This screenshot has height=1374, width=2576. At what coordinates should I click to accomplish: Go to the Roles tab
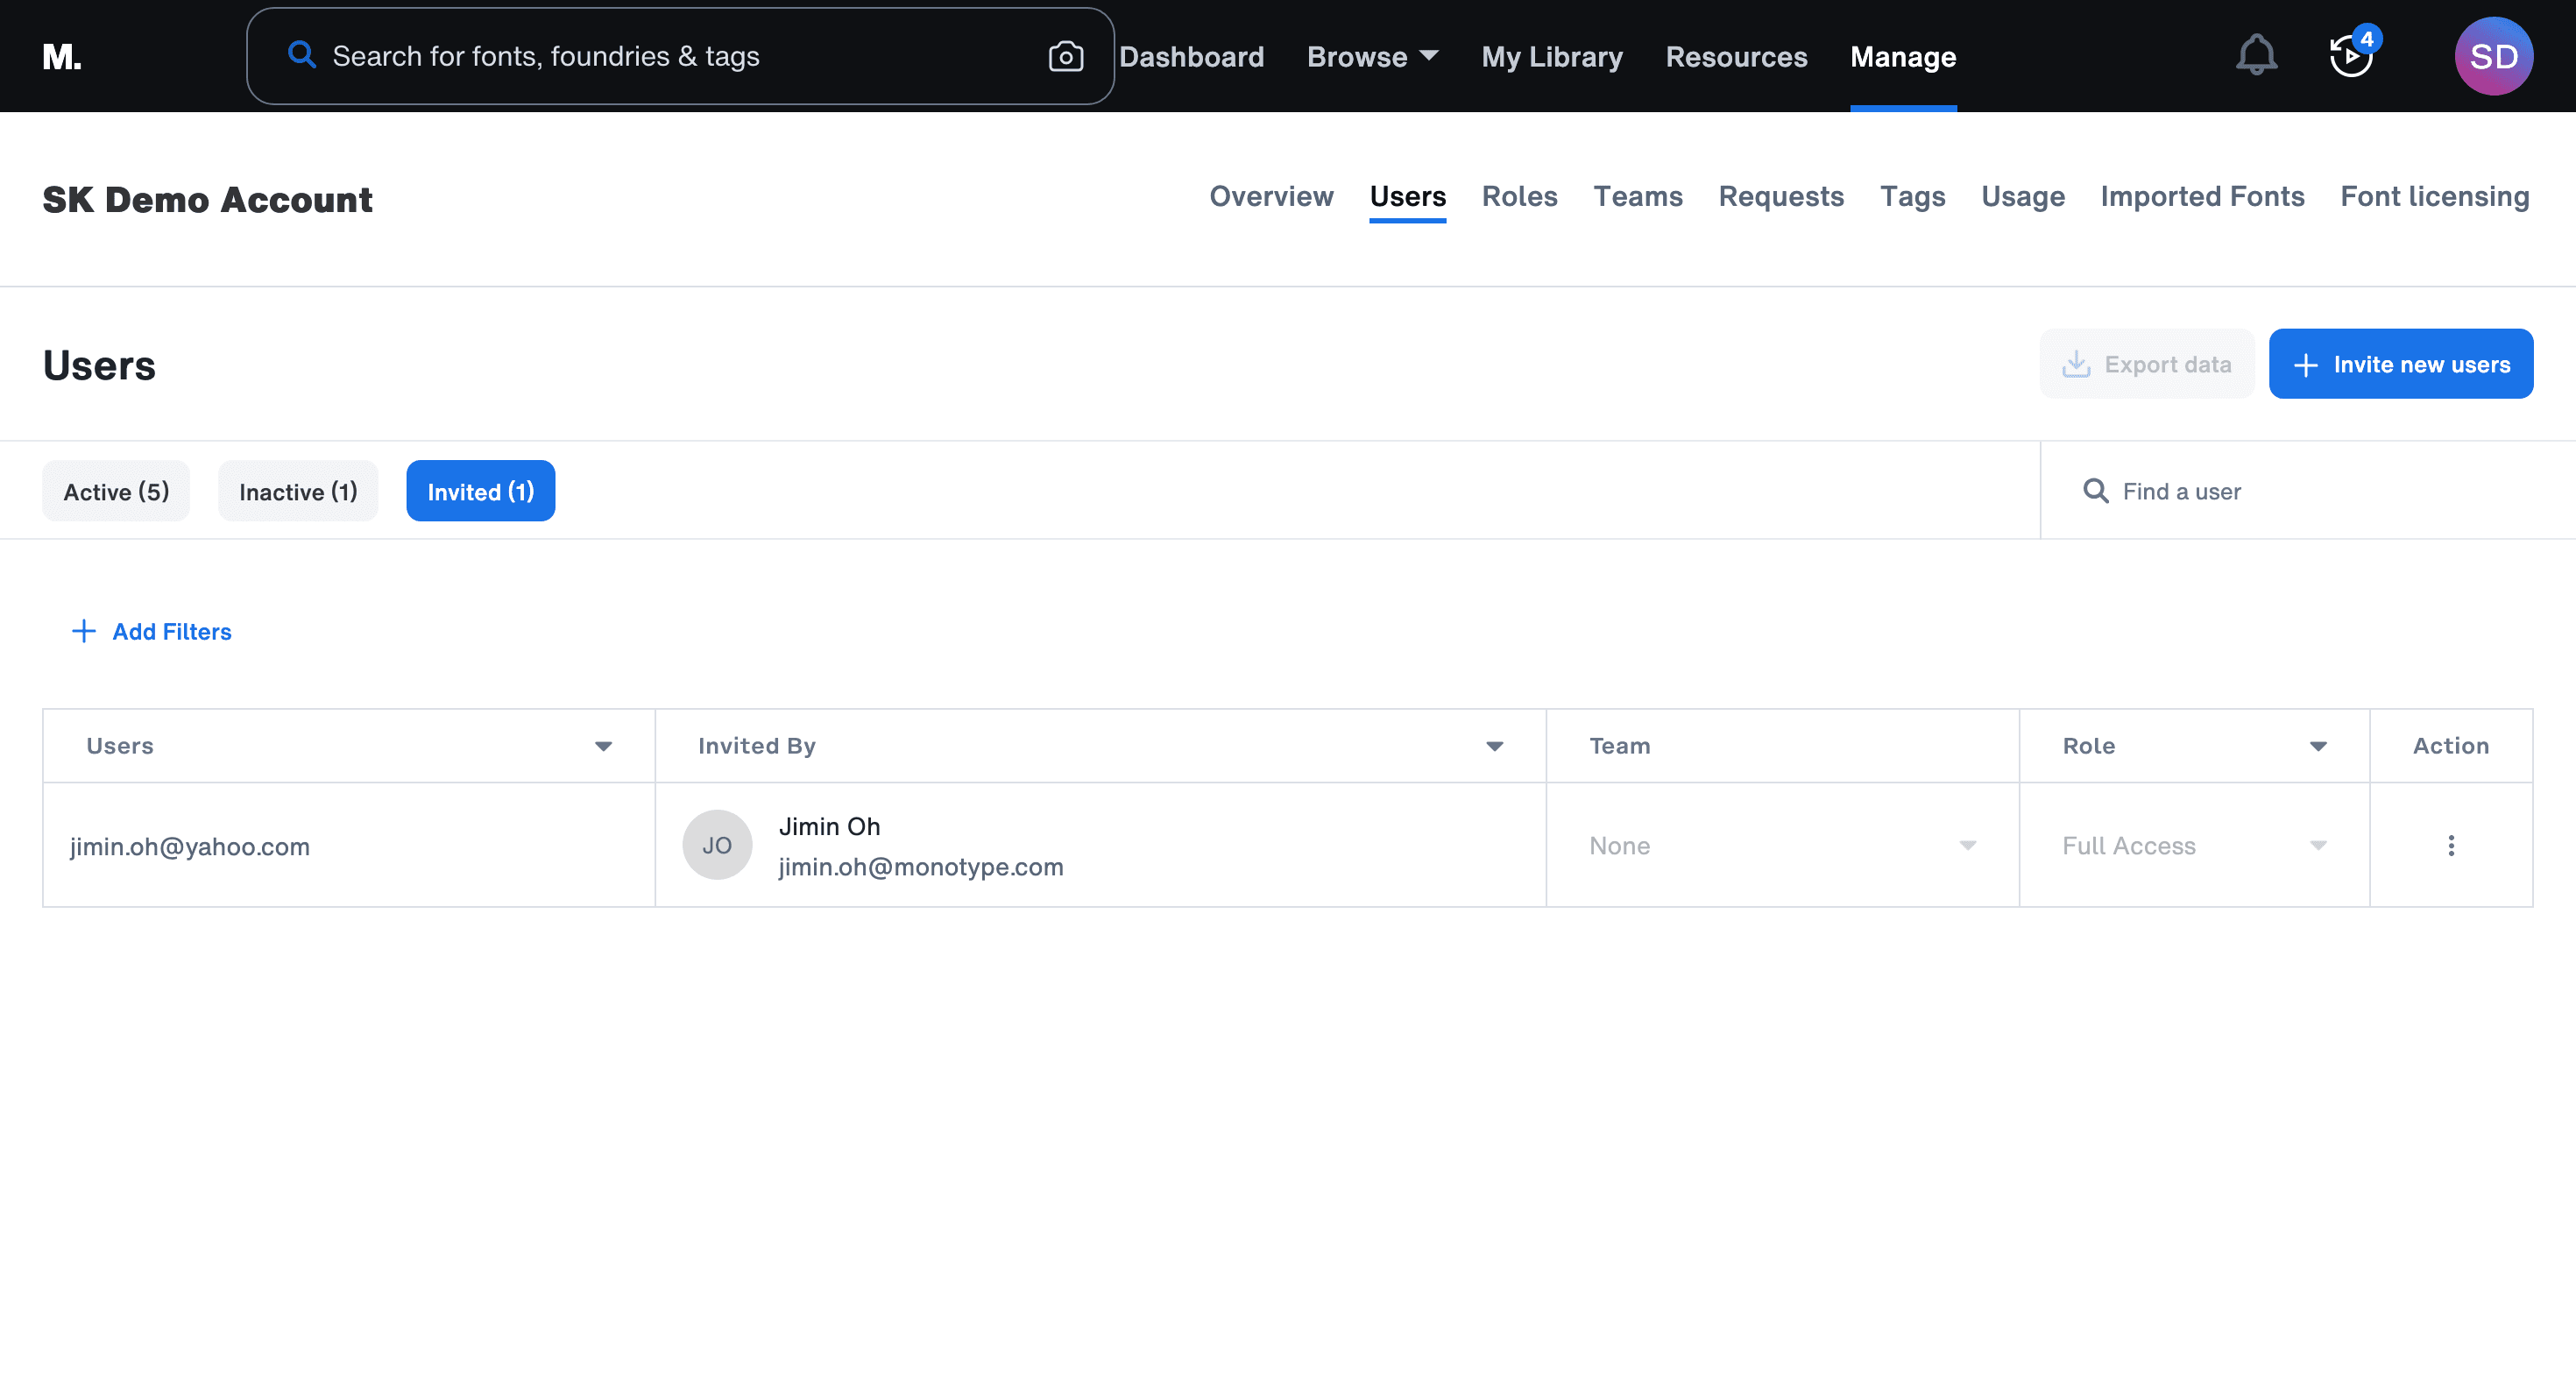[1519, 197]
